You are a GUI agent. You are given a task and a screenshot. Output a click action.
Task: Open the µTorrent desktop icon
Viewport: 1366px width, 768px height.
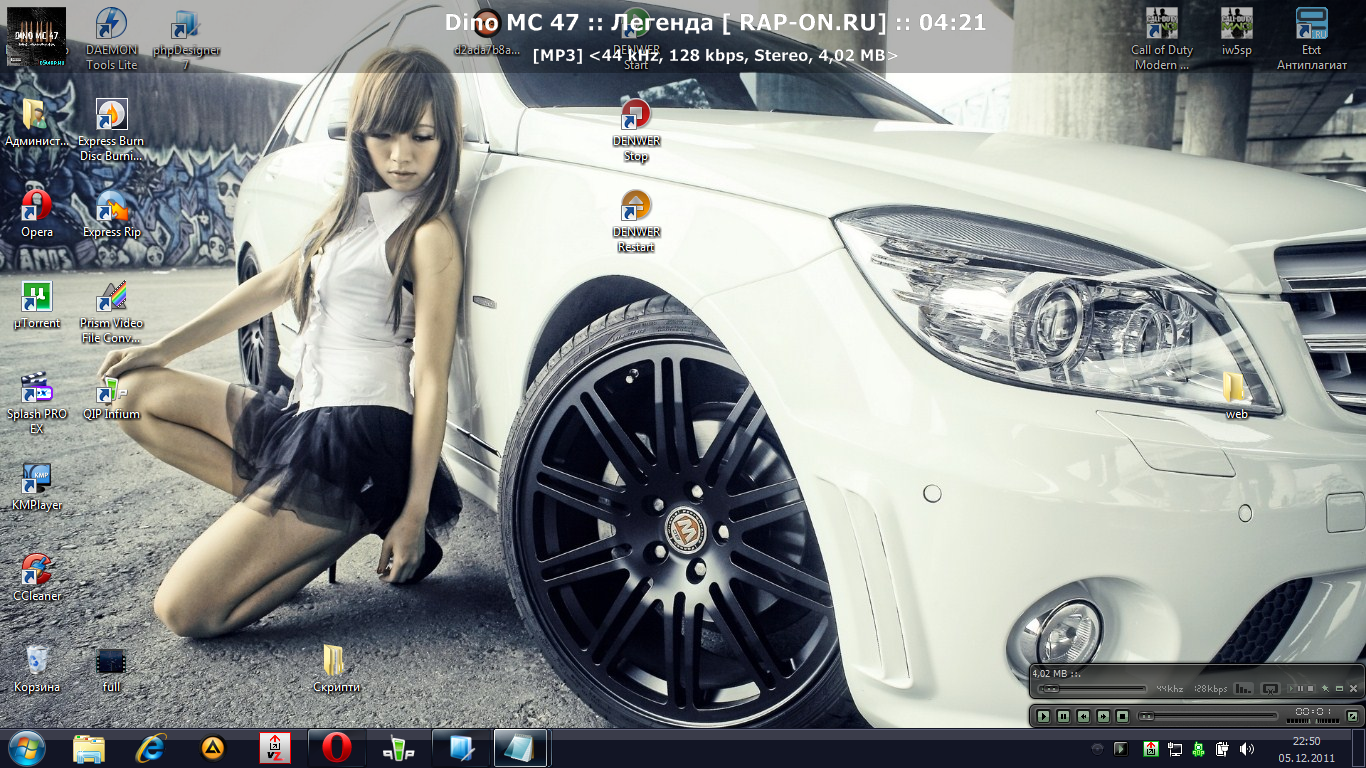[x=36, y=305]
